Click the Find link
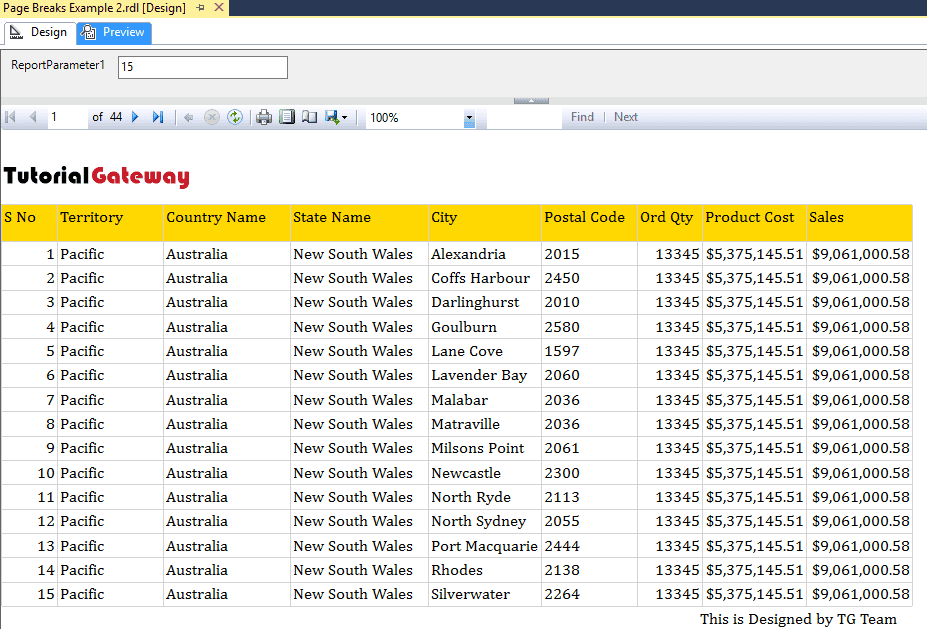927x629 pixels. (582, 117)
